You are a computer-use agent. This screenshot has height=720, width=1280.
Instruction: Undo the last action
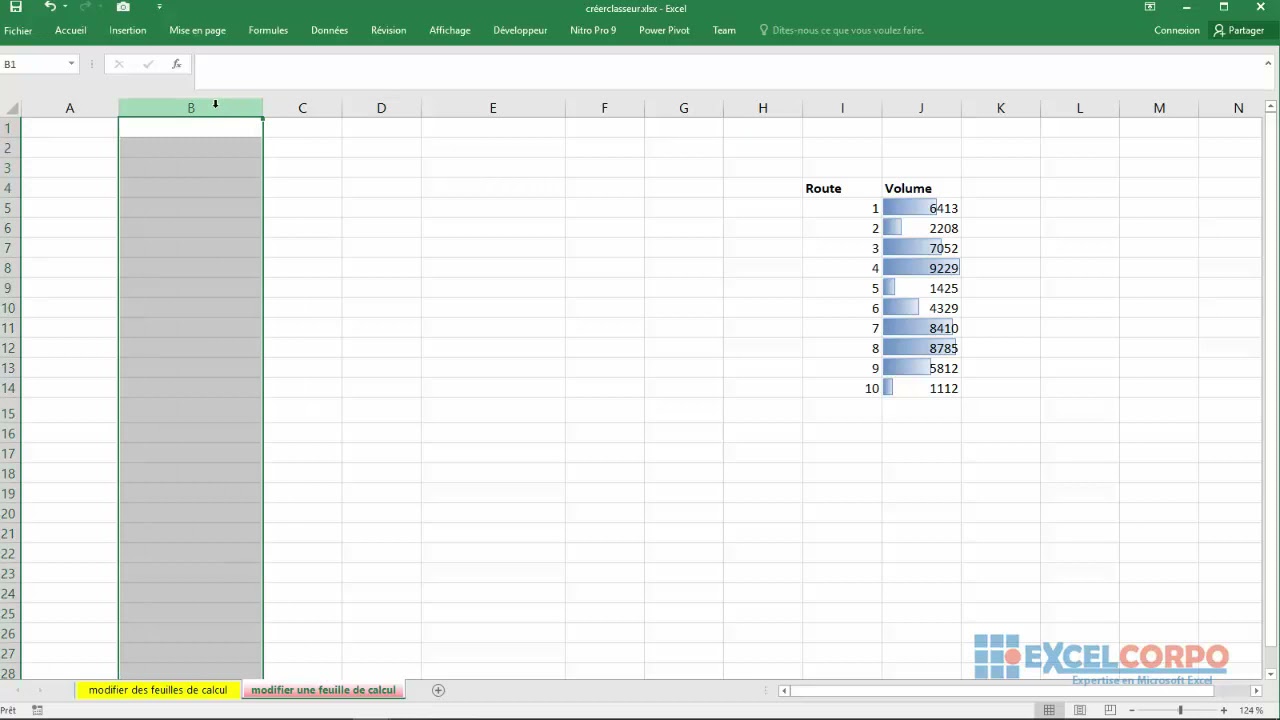click(50, 7)
